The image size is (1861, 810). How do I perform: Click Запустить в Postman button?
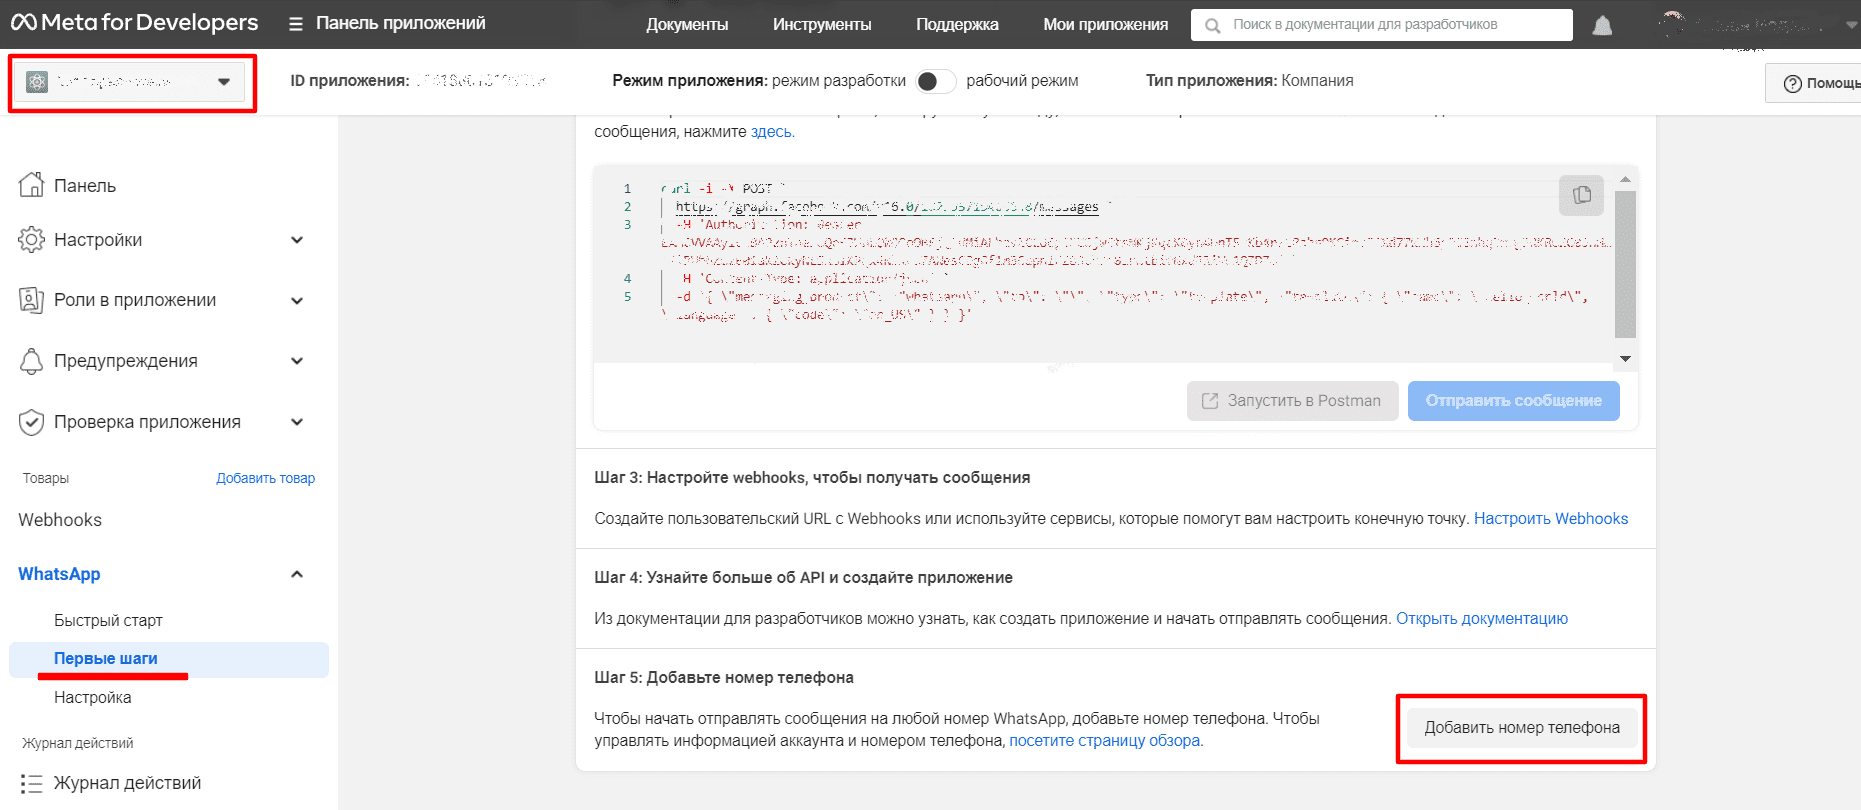coord(1292,401)
